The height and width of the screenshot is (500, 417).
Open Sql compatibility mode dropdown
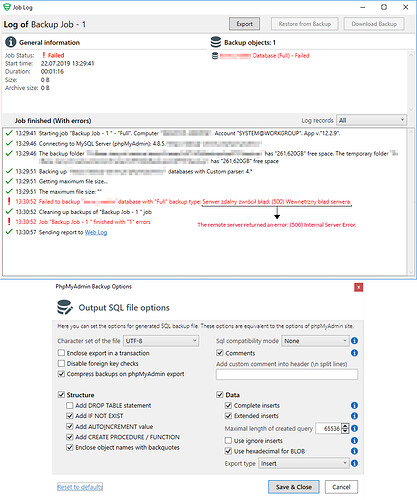pyautogui.click(x=315, y=341)
